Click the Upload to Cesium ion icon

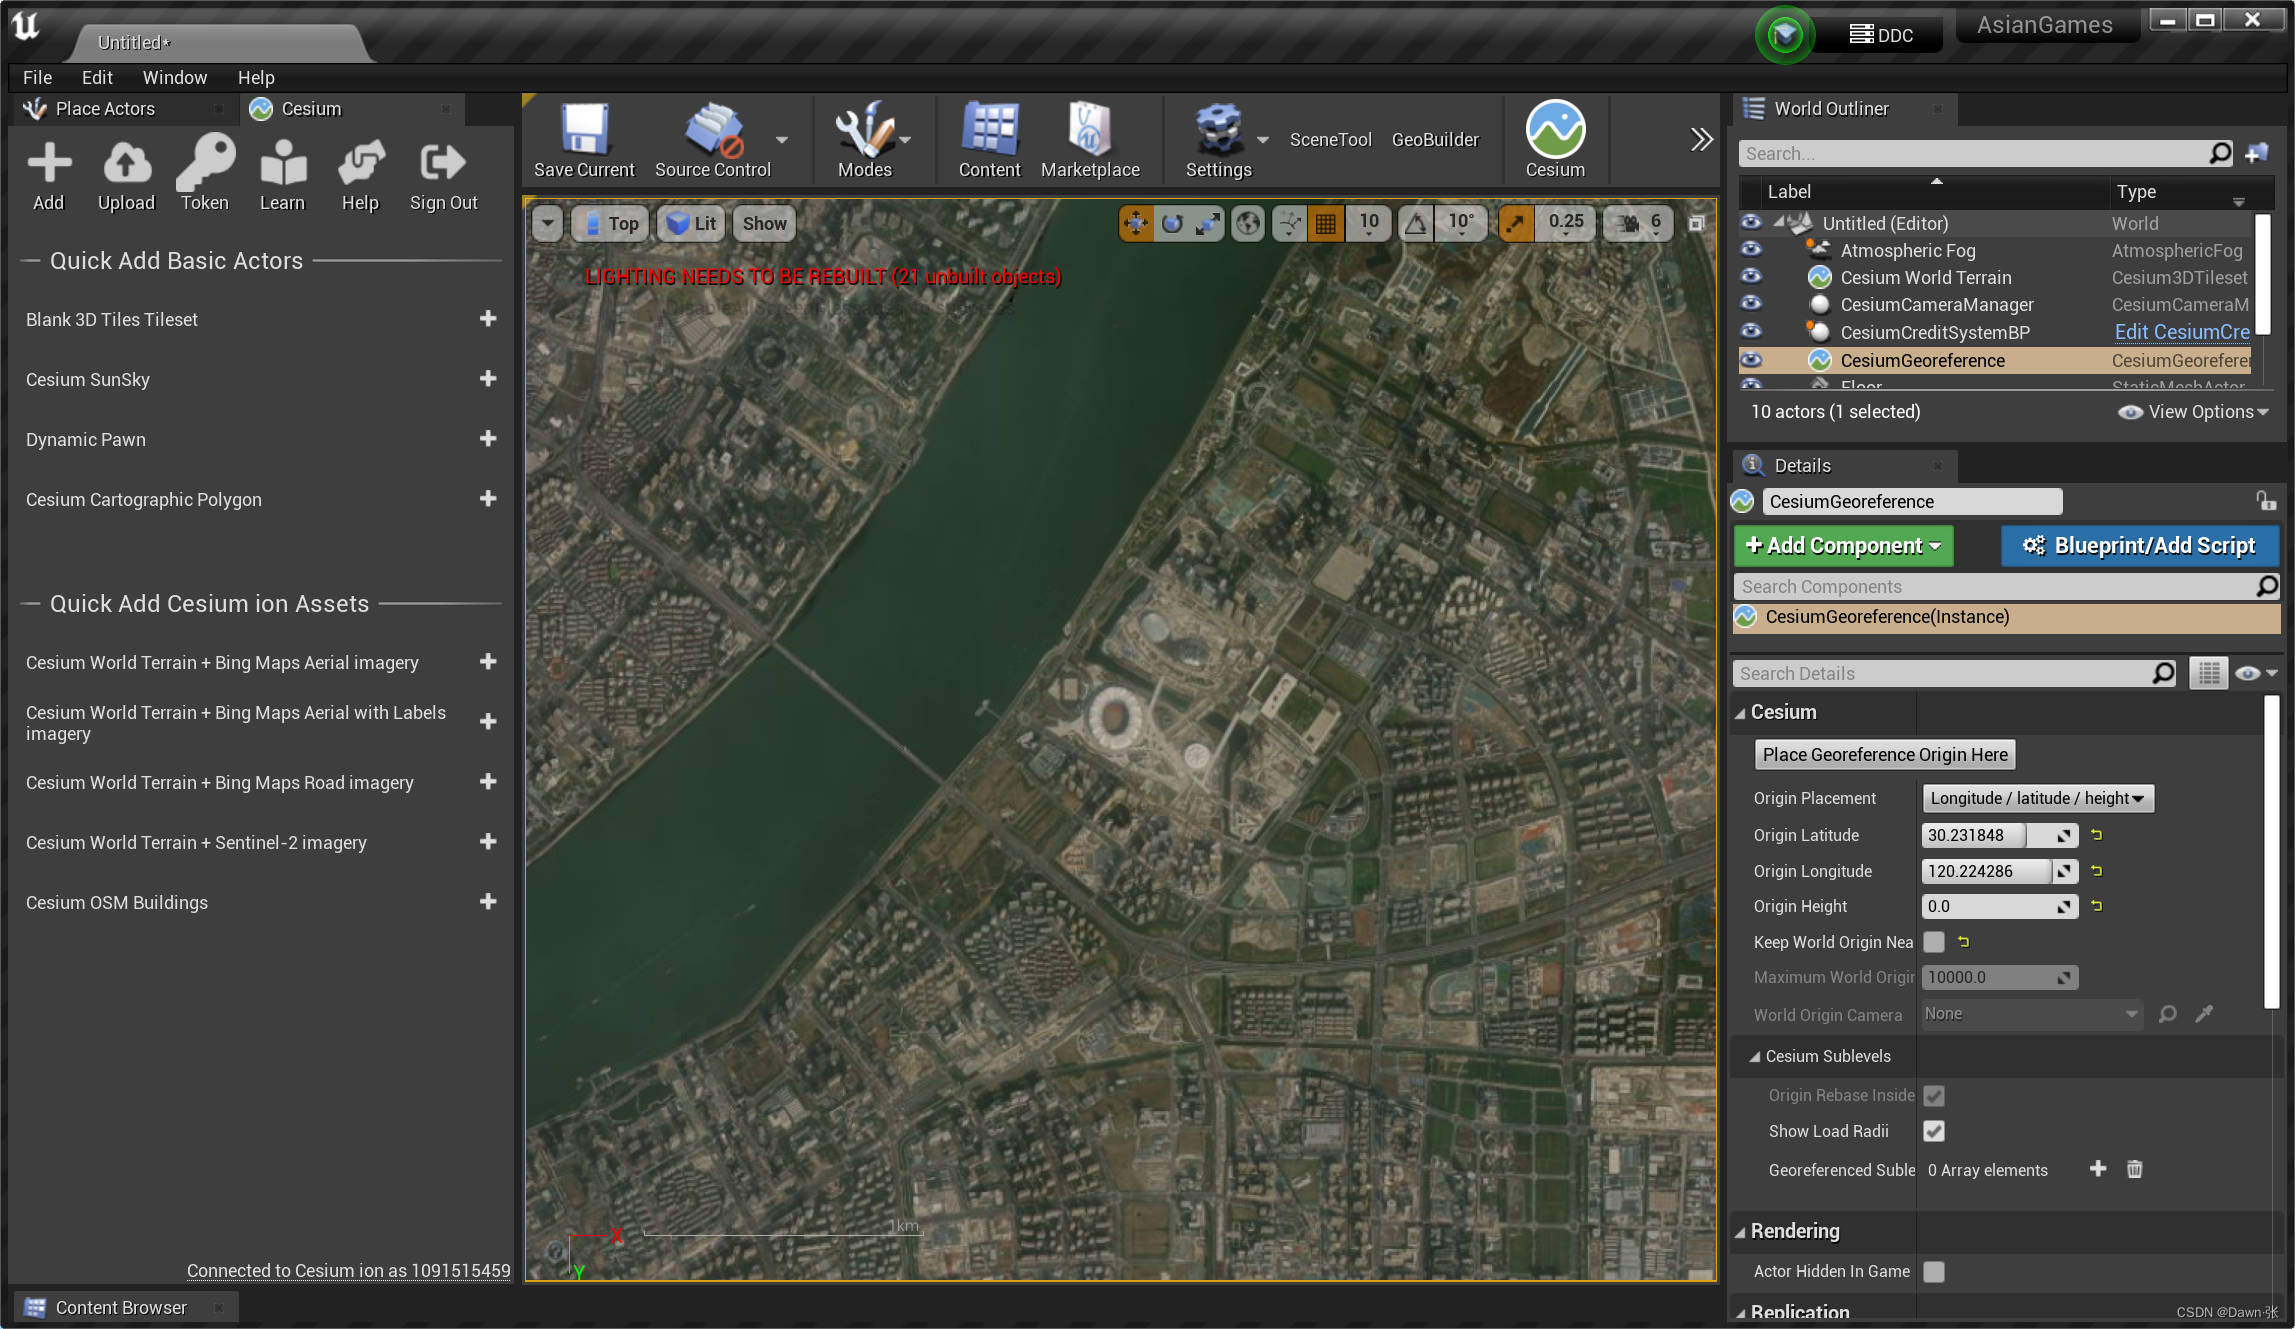point(127,162)
